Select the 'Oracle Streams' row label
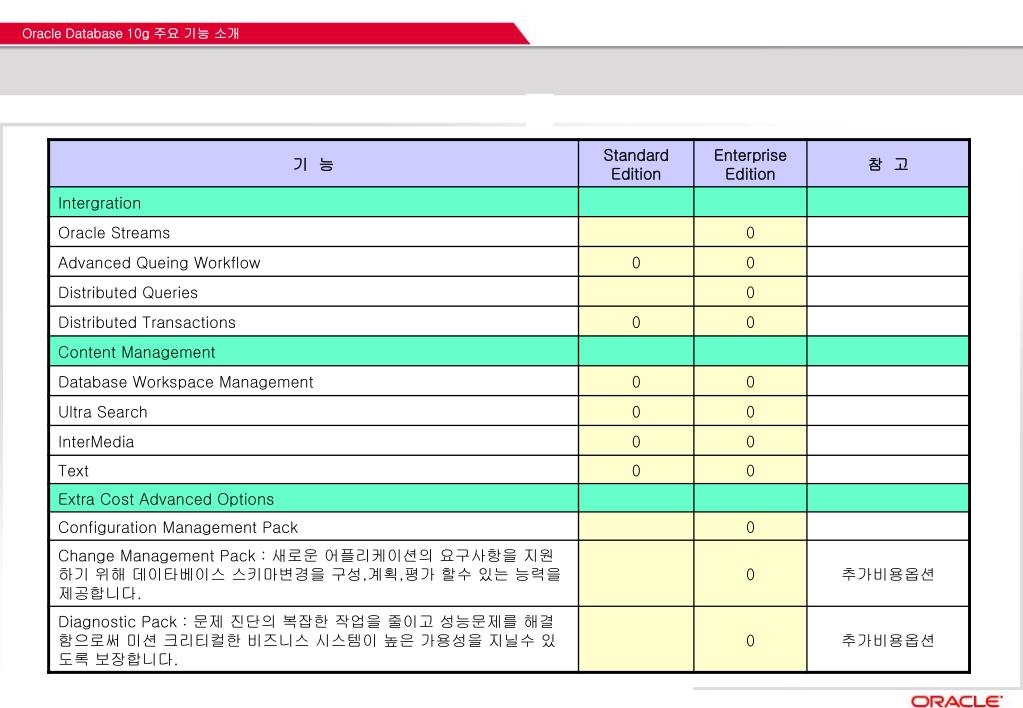 (x=114, y=233)
